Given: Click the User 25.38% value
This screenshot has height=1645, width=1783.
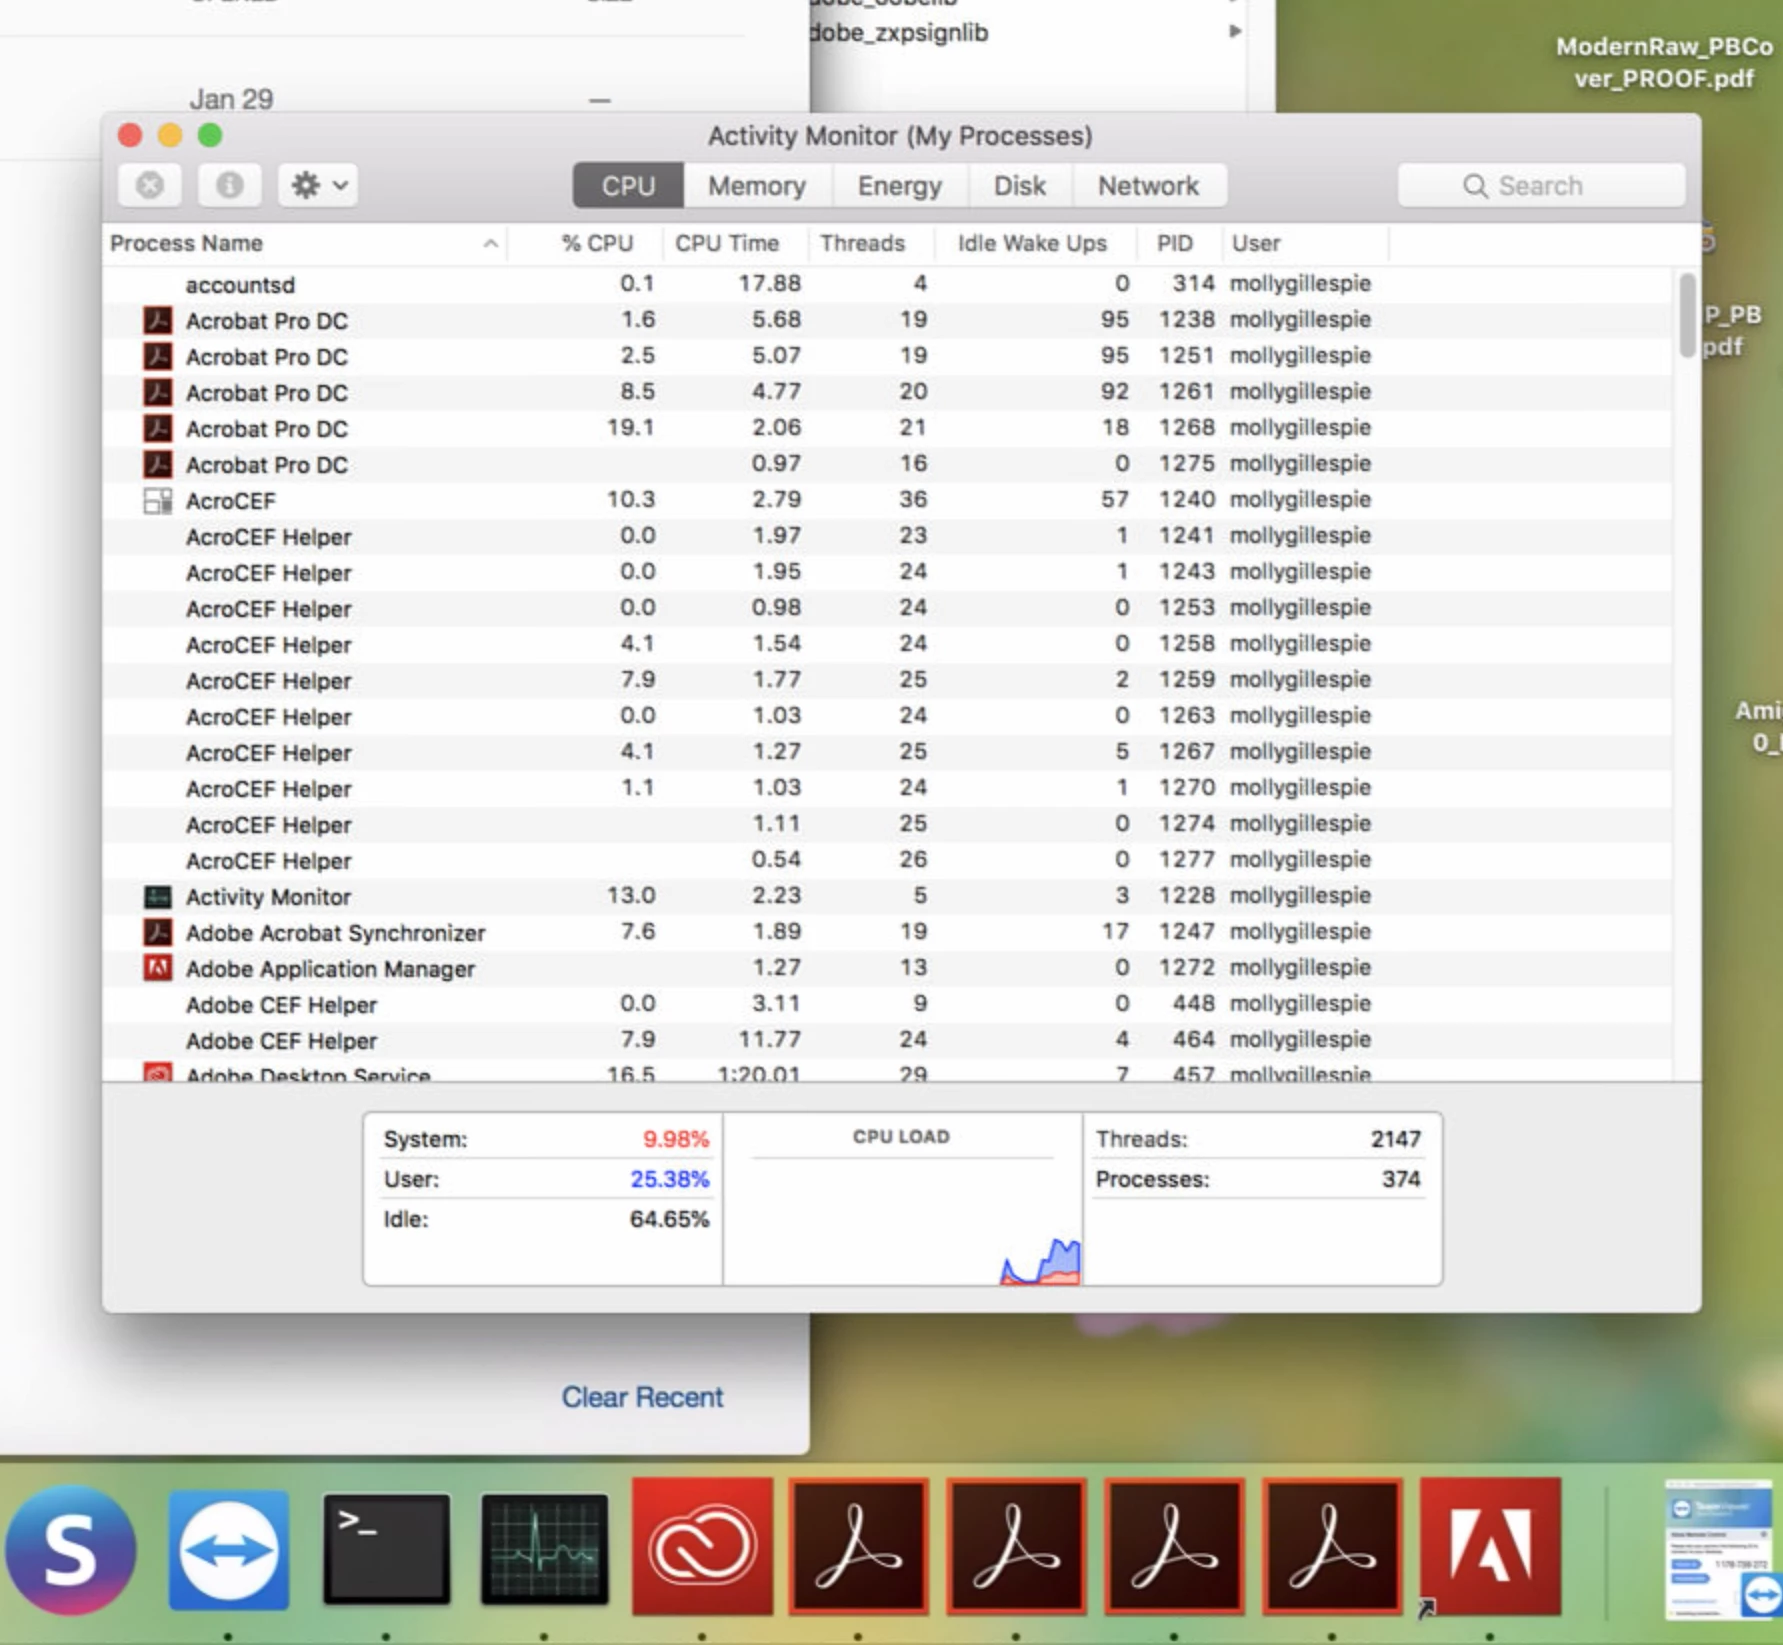Looking at the screenshot, I should tap(669, 1179).
